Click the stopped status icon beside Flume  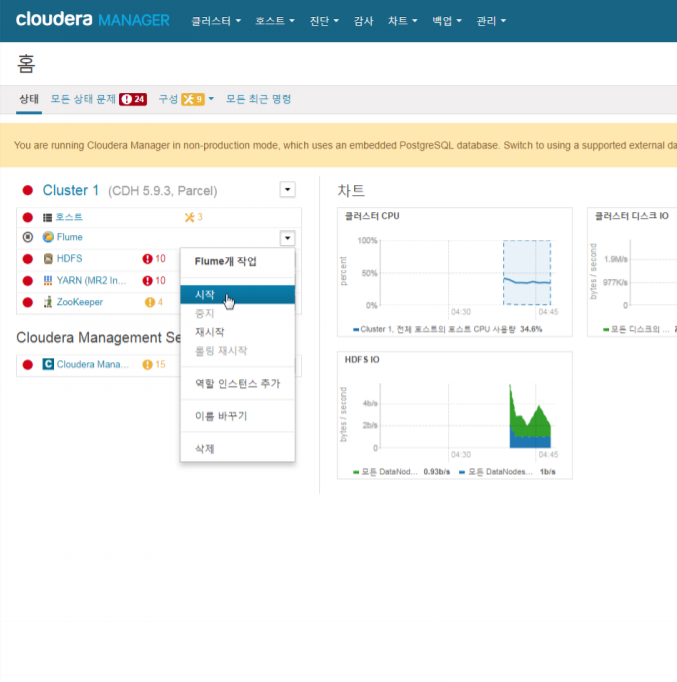[28, 237]
